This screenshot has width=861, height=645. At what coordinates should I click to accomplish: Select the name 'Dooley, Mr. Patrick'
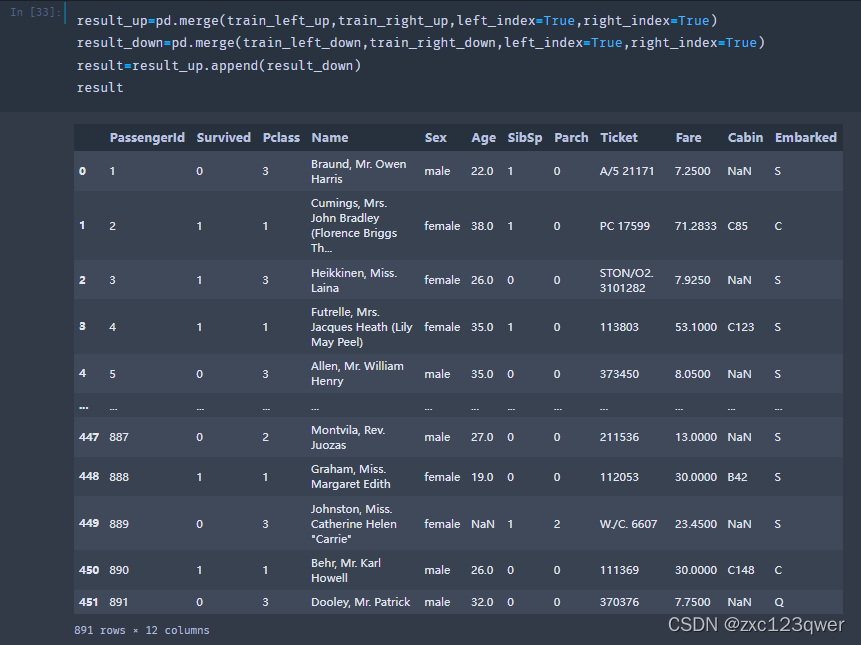click(360, 602)
